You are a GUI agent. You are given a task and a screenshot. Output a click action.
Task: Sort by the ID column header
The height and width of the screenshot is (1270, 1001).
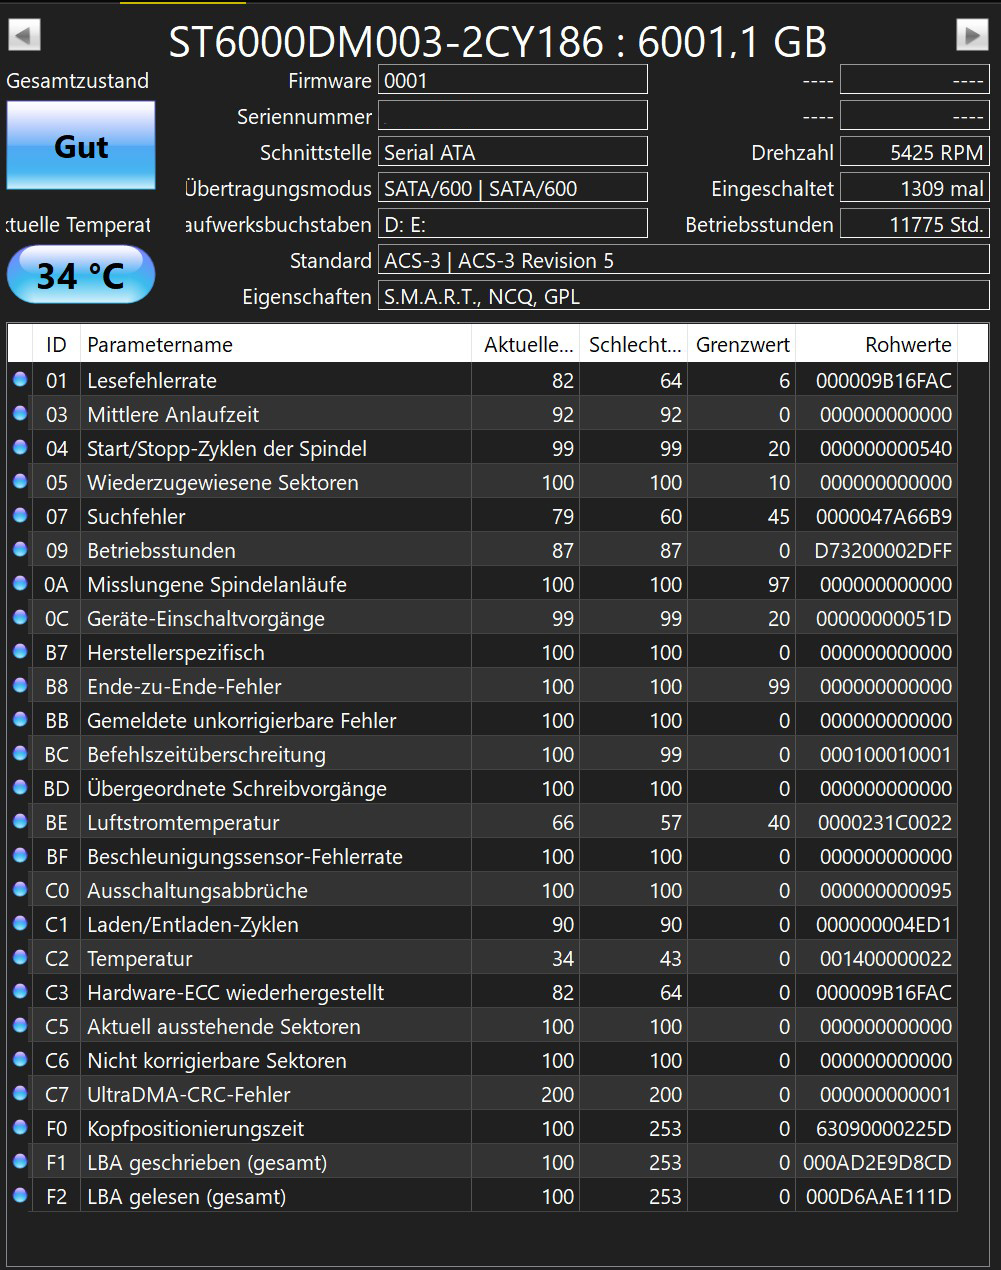(x=56, y=344)
